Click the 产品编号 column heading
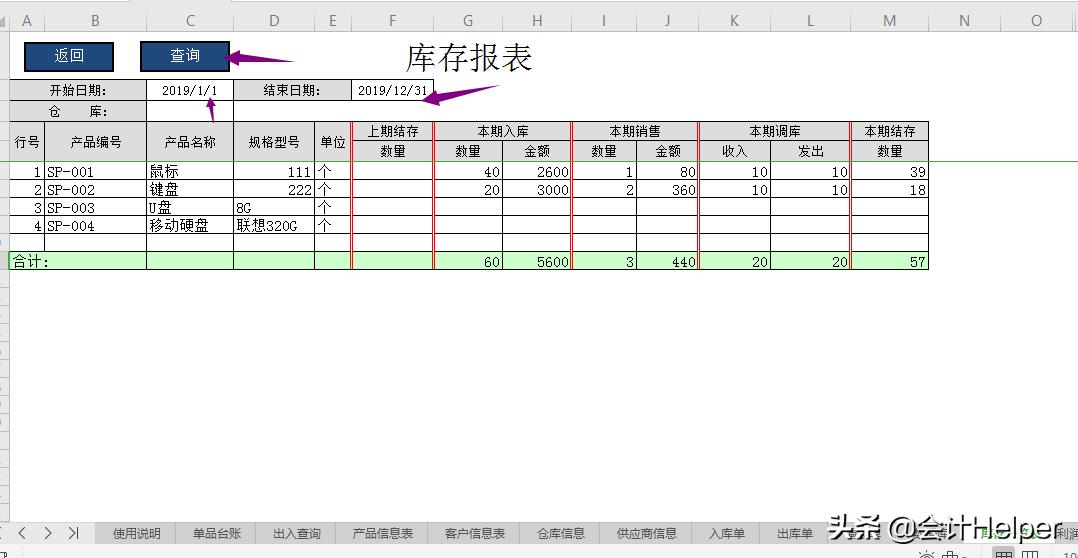The image size is (1078, 558). [95, 142]
